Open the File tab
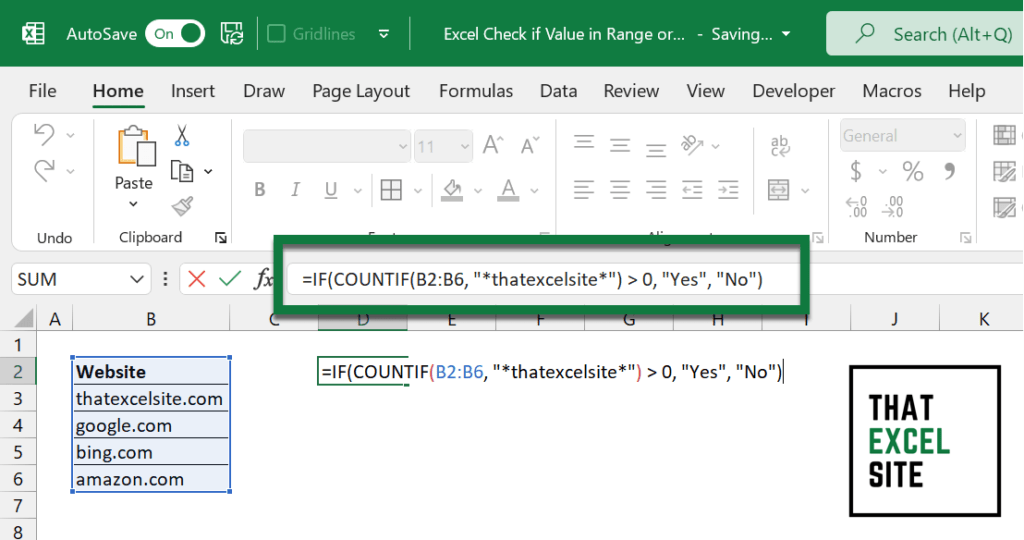This screenshot has width=1024, height=540. pyautogui.click(x=42, y=91)
